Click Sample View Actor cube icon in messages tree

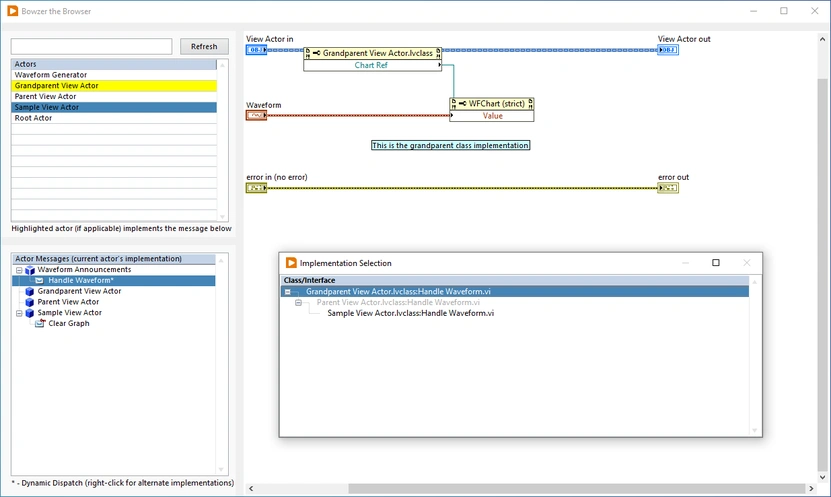pos(30,313)
